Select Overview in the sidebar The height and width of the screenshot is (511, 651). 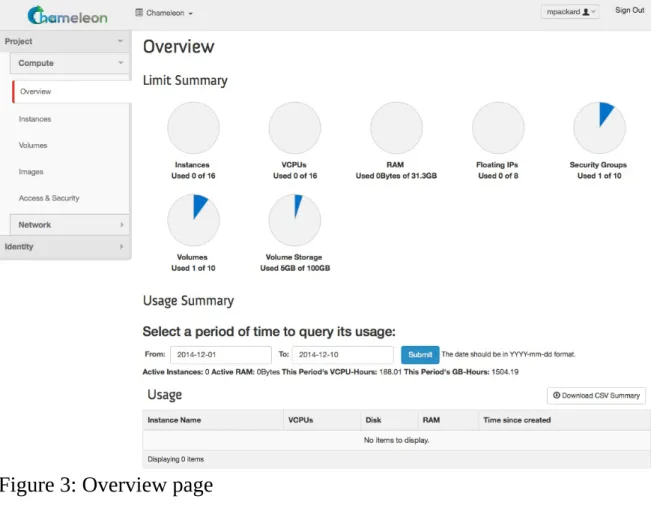tap(71, 91)
